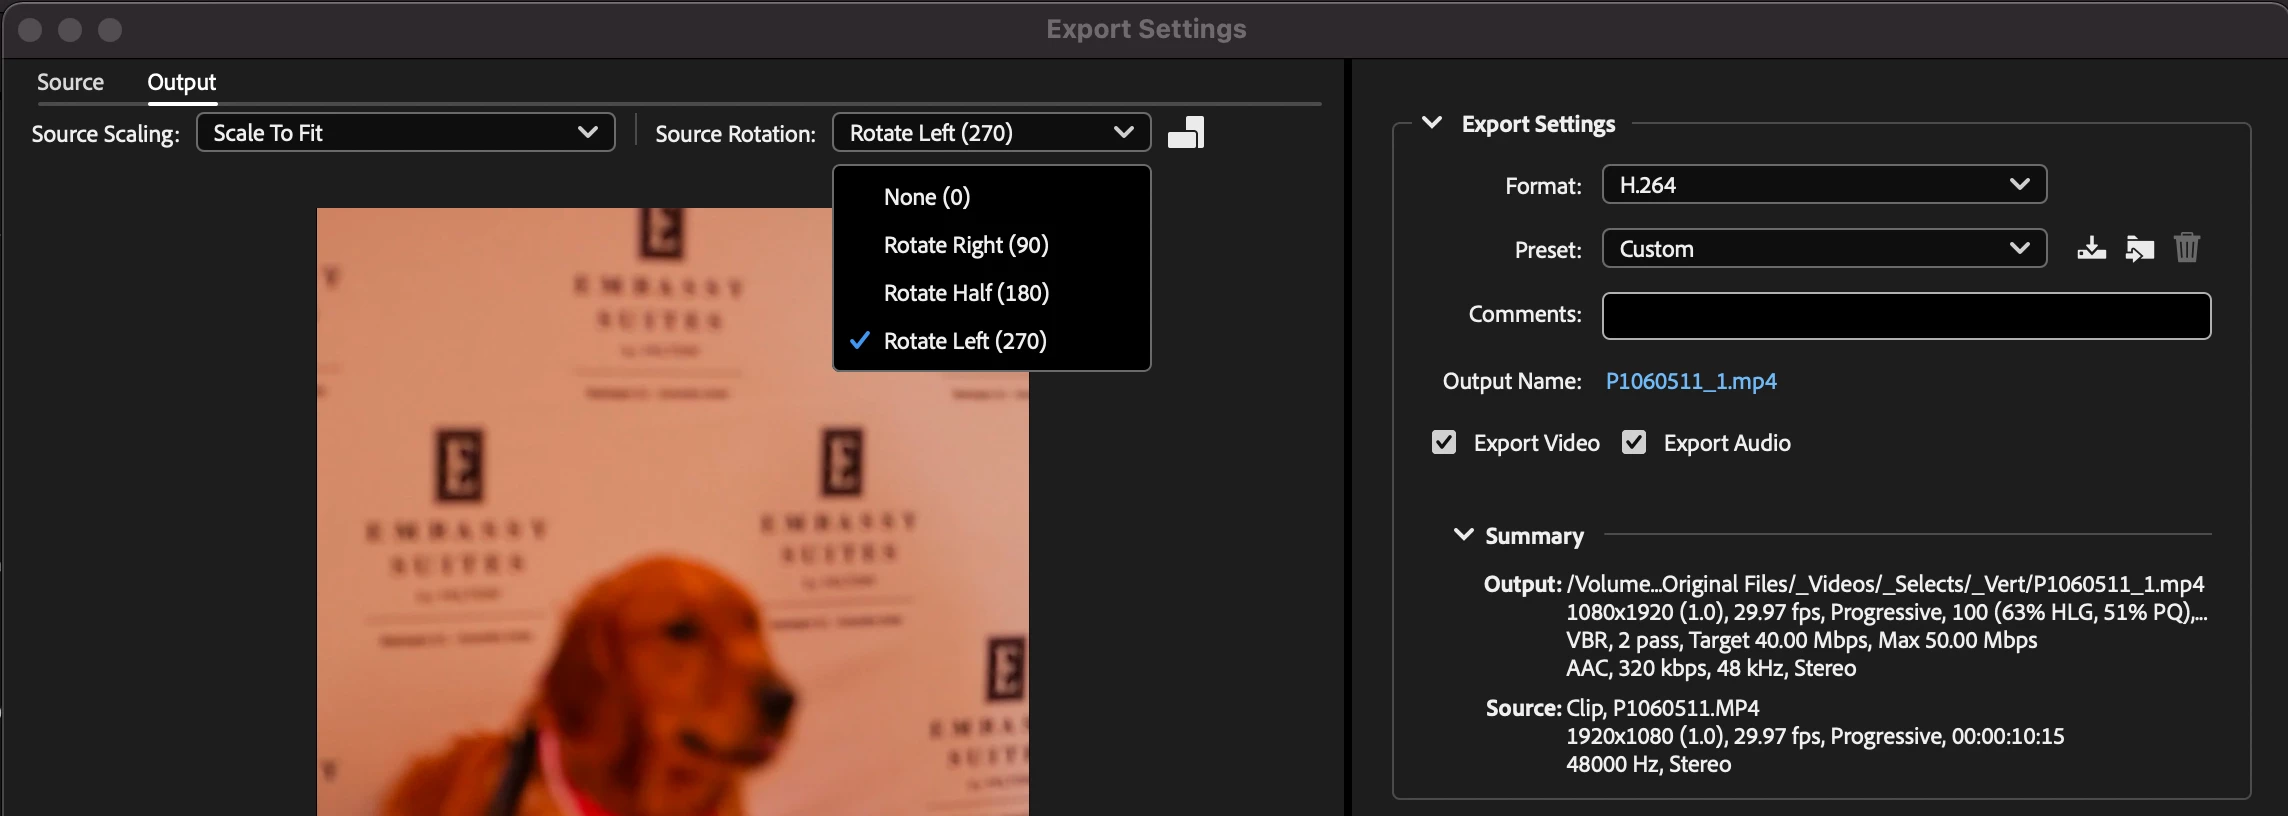Click the 1920x1080 source resolution text
Viewport: 2288px width, 816px height.
1815,736
